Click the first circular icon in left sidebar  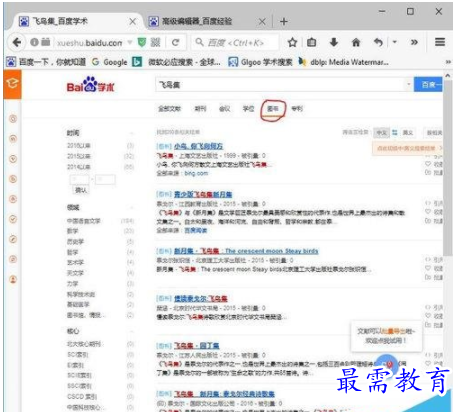pos(13,119)
